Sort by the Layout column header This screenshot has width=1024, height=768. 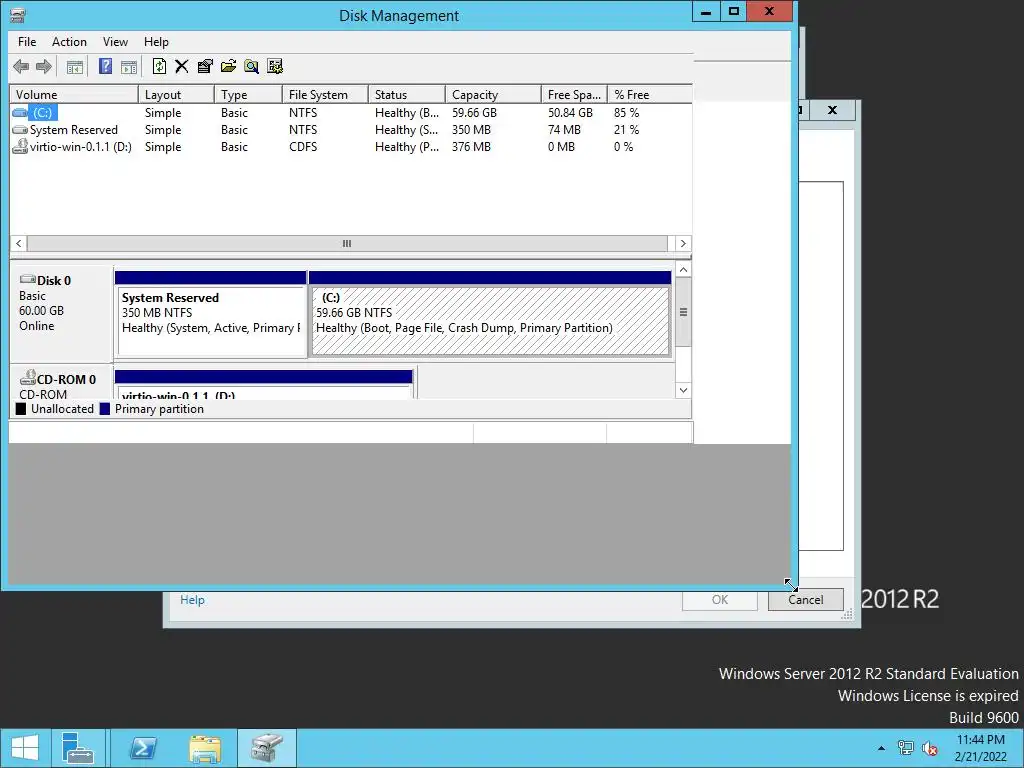tap(176, 95)
